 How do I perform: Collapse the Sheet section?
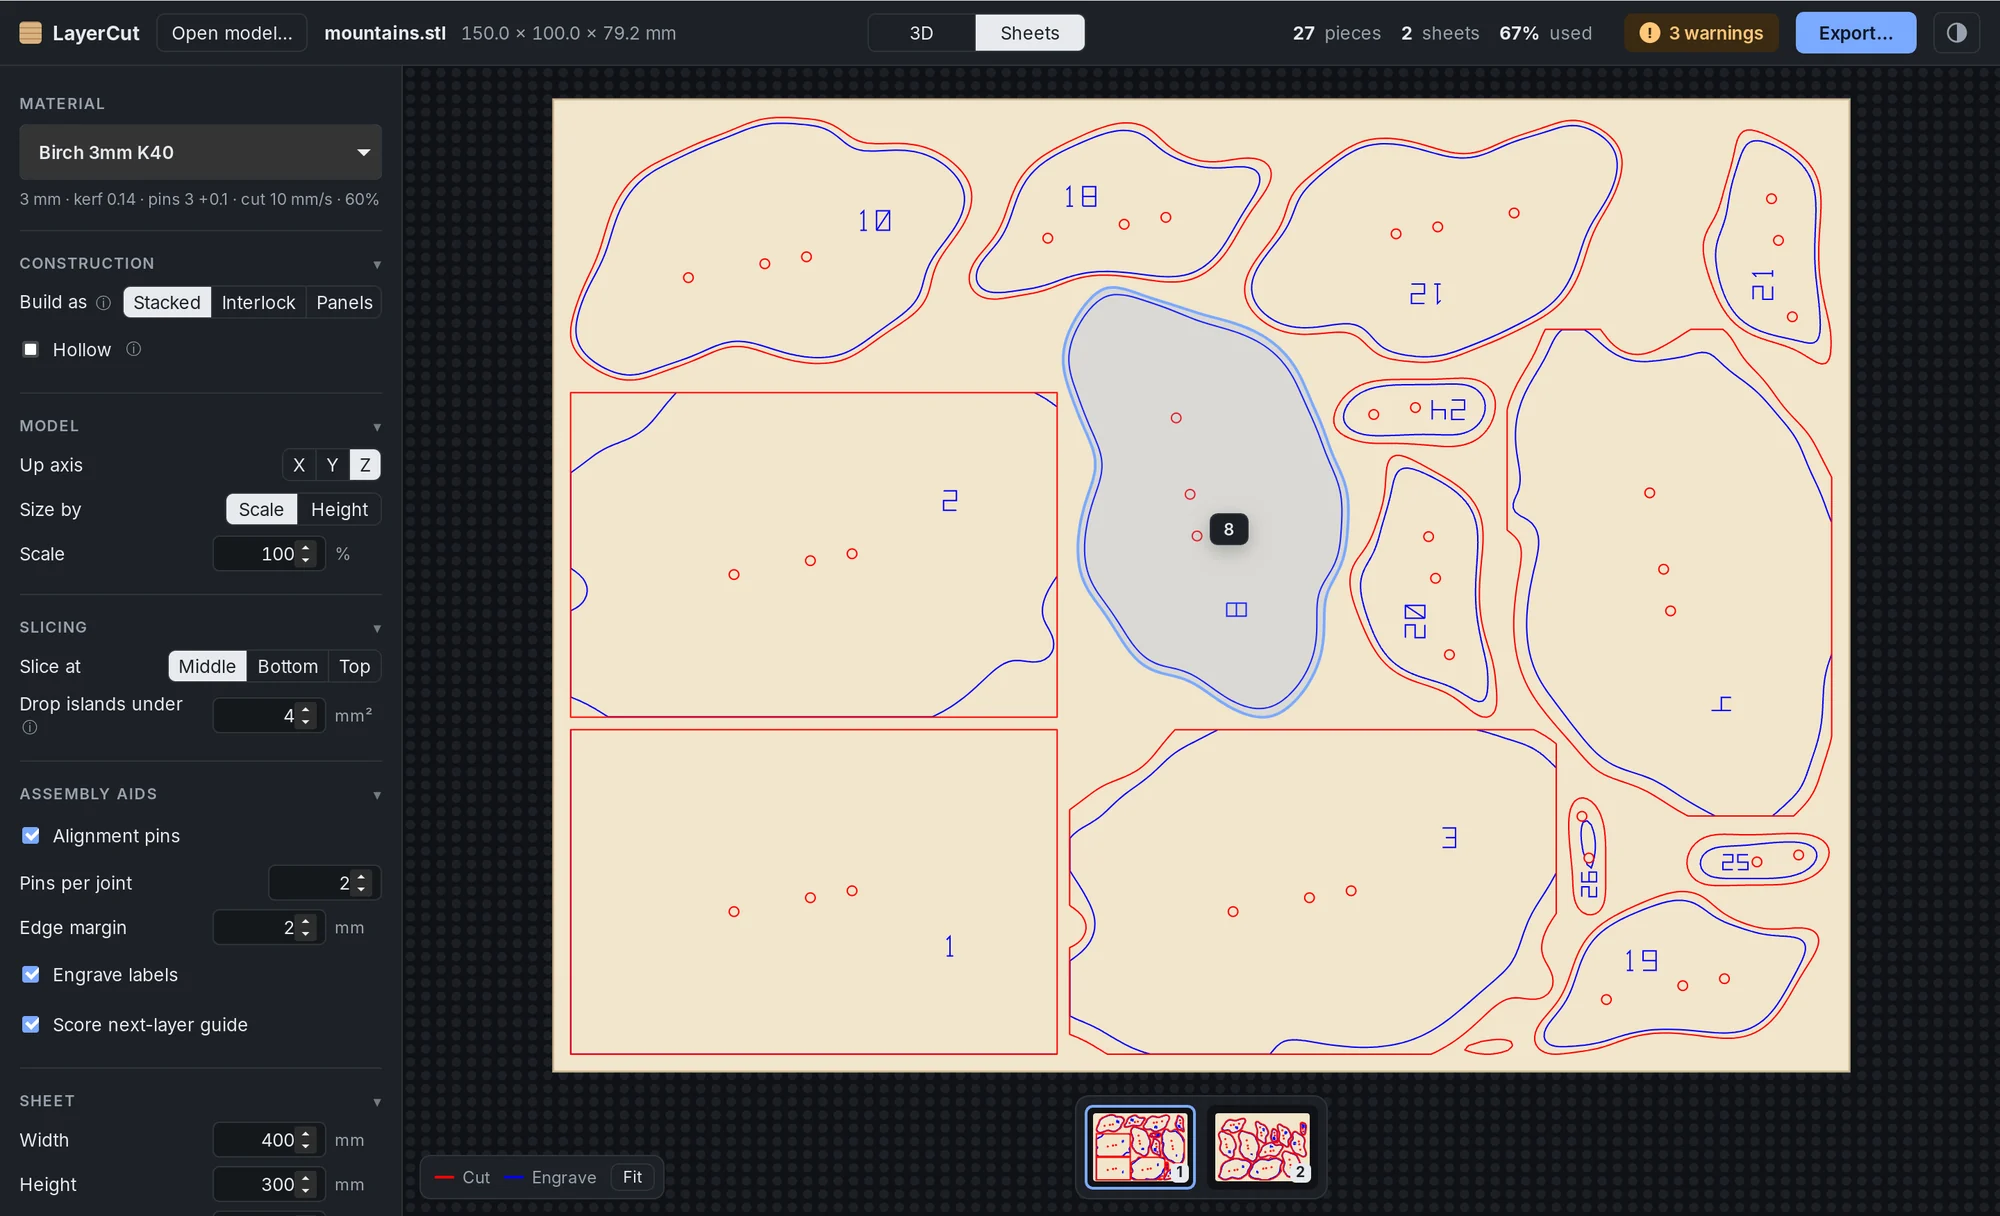(377, 1102)
